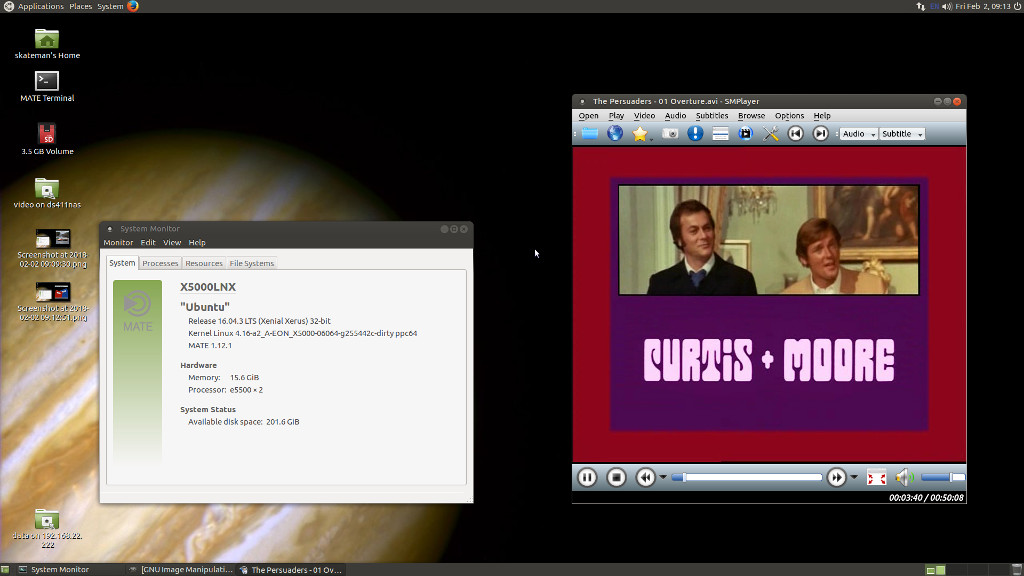Viewport: 1024px width, 576px height.
Task: Rewind the video with the backward button
Action: pyautogui.click(x=645, y=477)
